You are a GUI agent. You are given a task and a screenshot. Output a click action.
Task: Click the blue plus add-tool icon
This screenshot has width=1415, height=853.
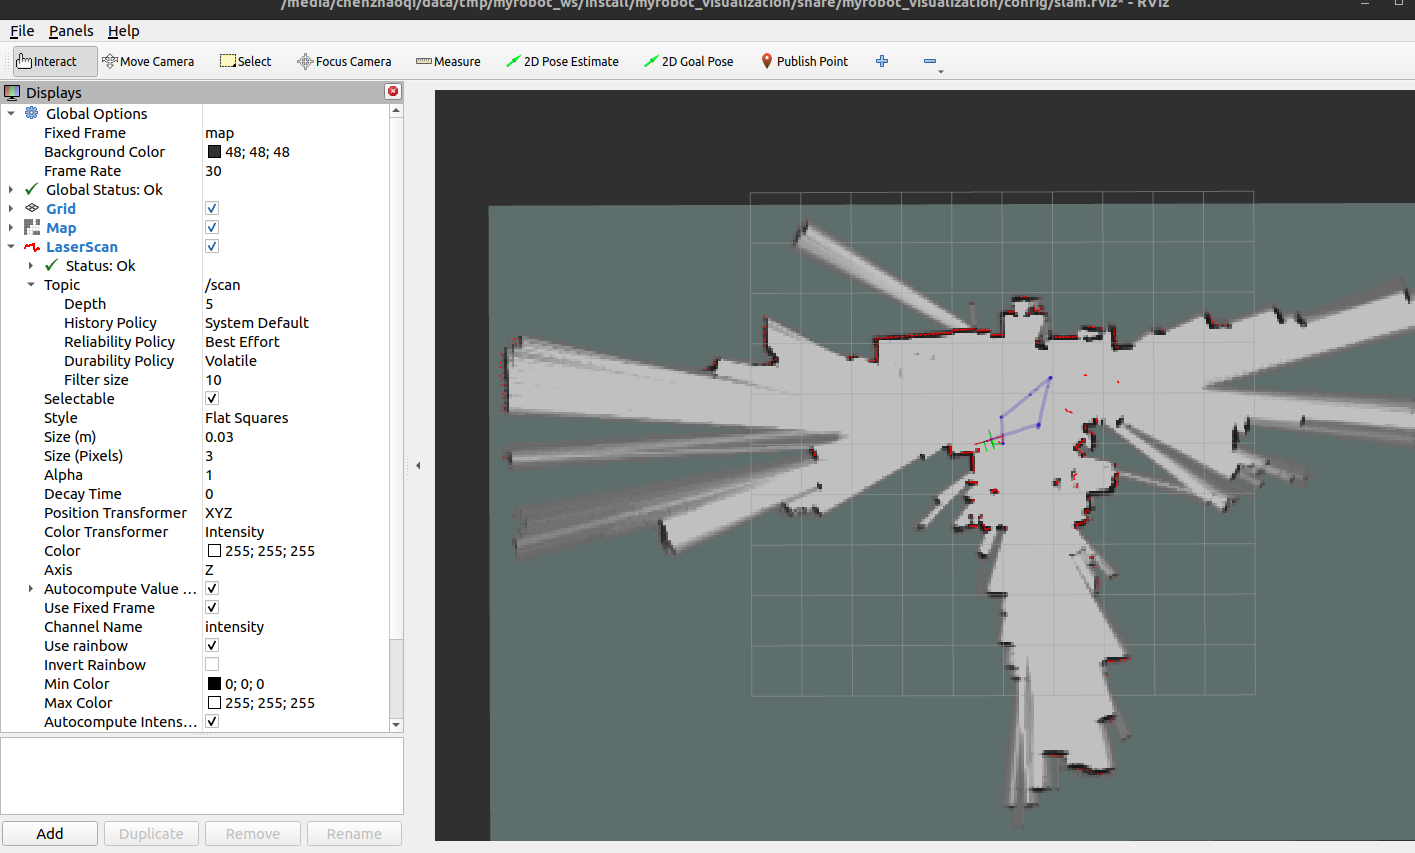pyautogui.click(x=882, y=61)
